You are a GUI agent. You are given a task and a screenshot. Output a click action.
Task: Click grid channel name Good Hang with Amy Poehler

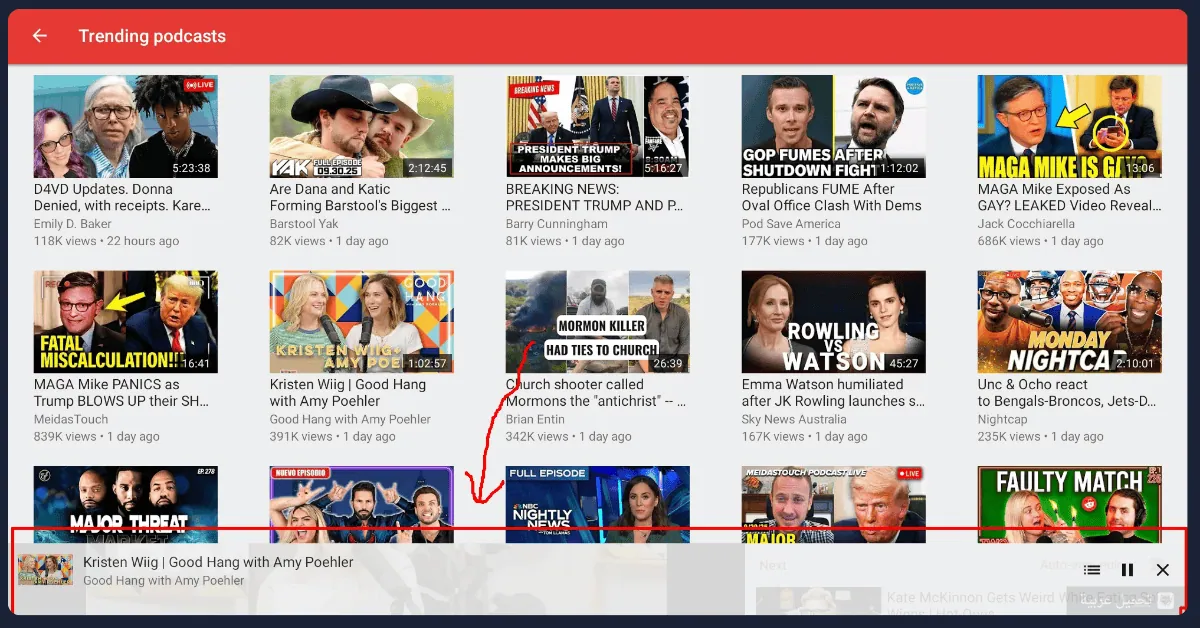(351, 420)
